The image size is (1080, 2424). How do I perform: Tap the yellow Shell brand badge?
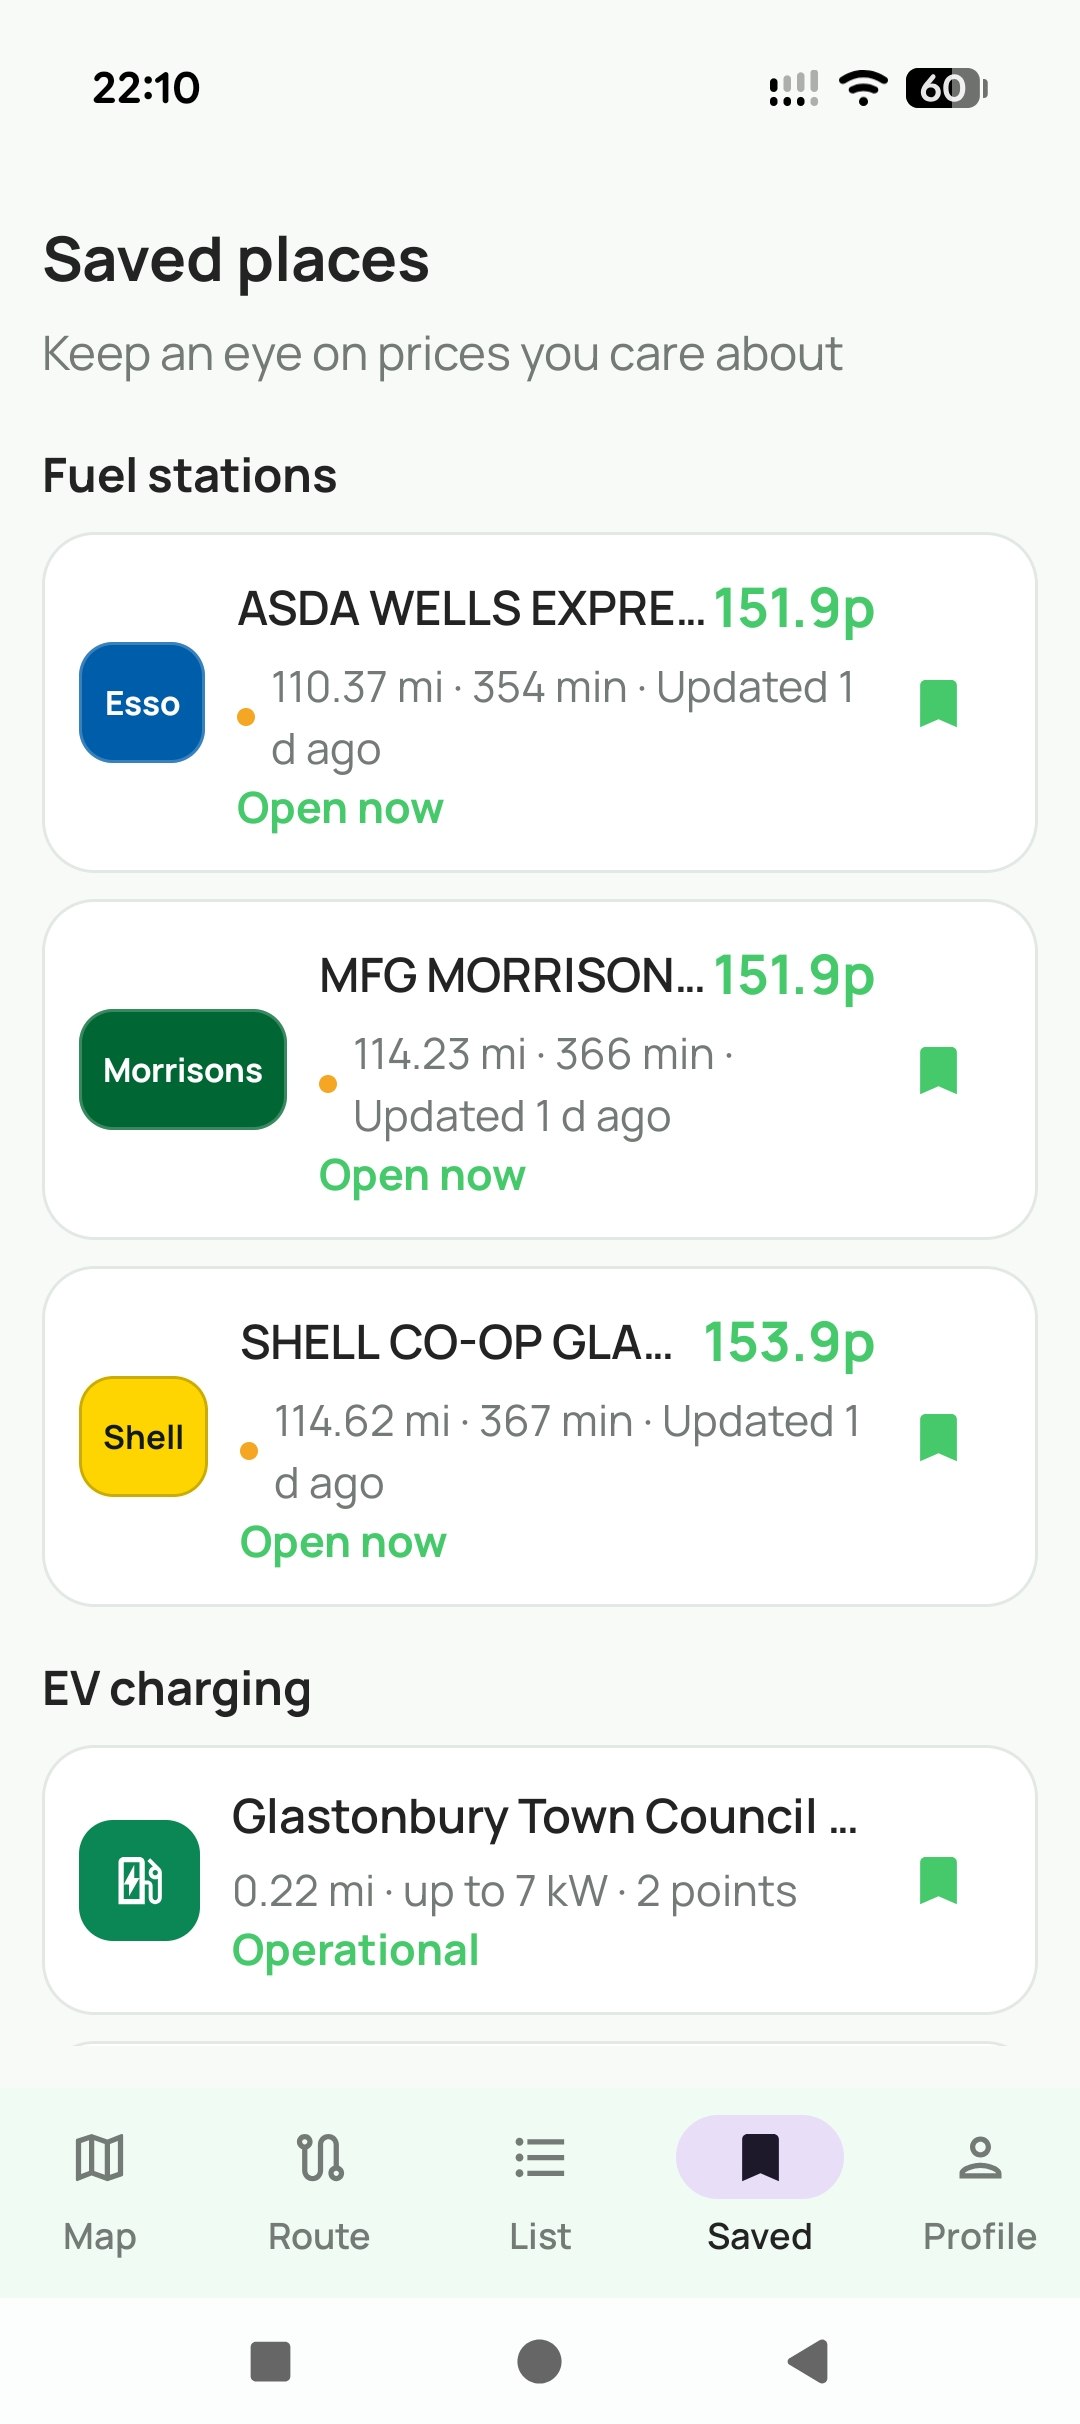(x=143, y=1436)
